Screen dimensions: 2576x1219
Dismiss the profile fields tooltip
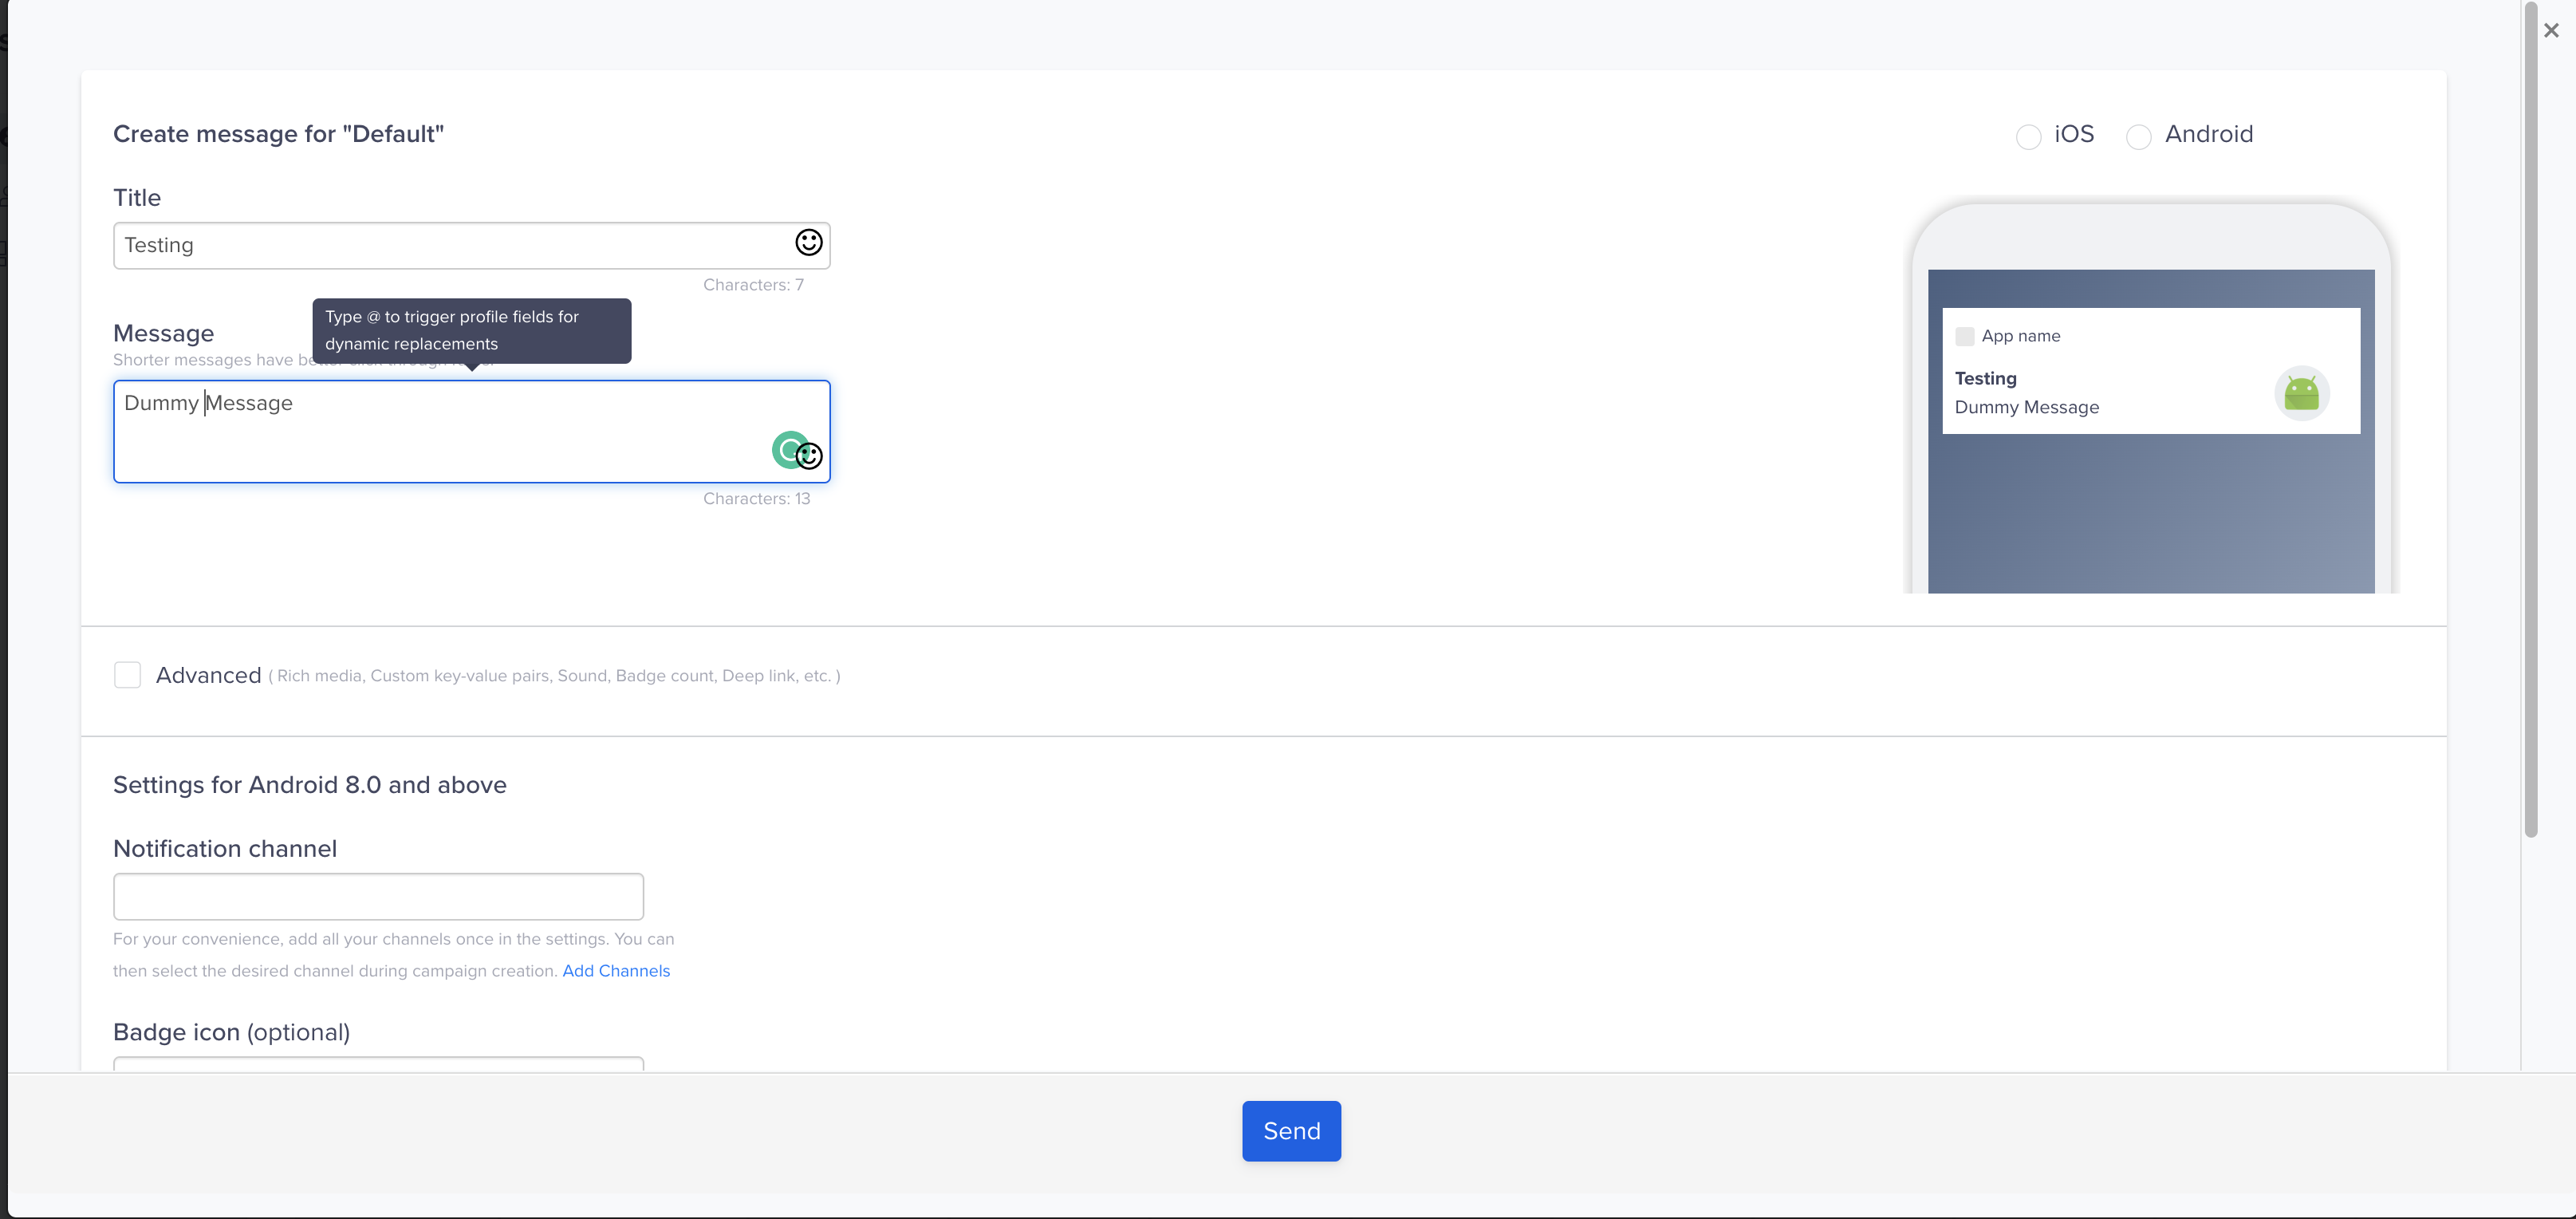click(471, 330)
